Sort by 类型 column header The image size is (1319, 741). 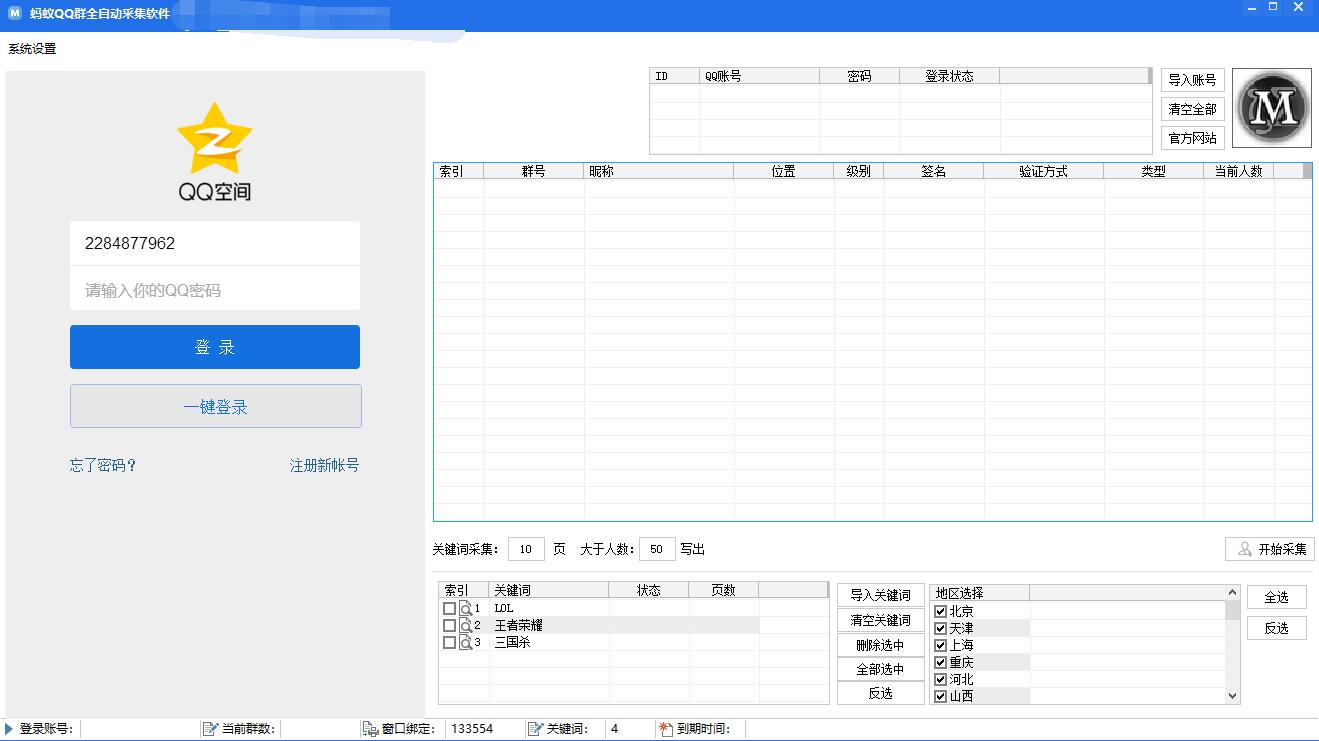1154,171
